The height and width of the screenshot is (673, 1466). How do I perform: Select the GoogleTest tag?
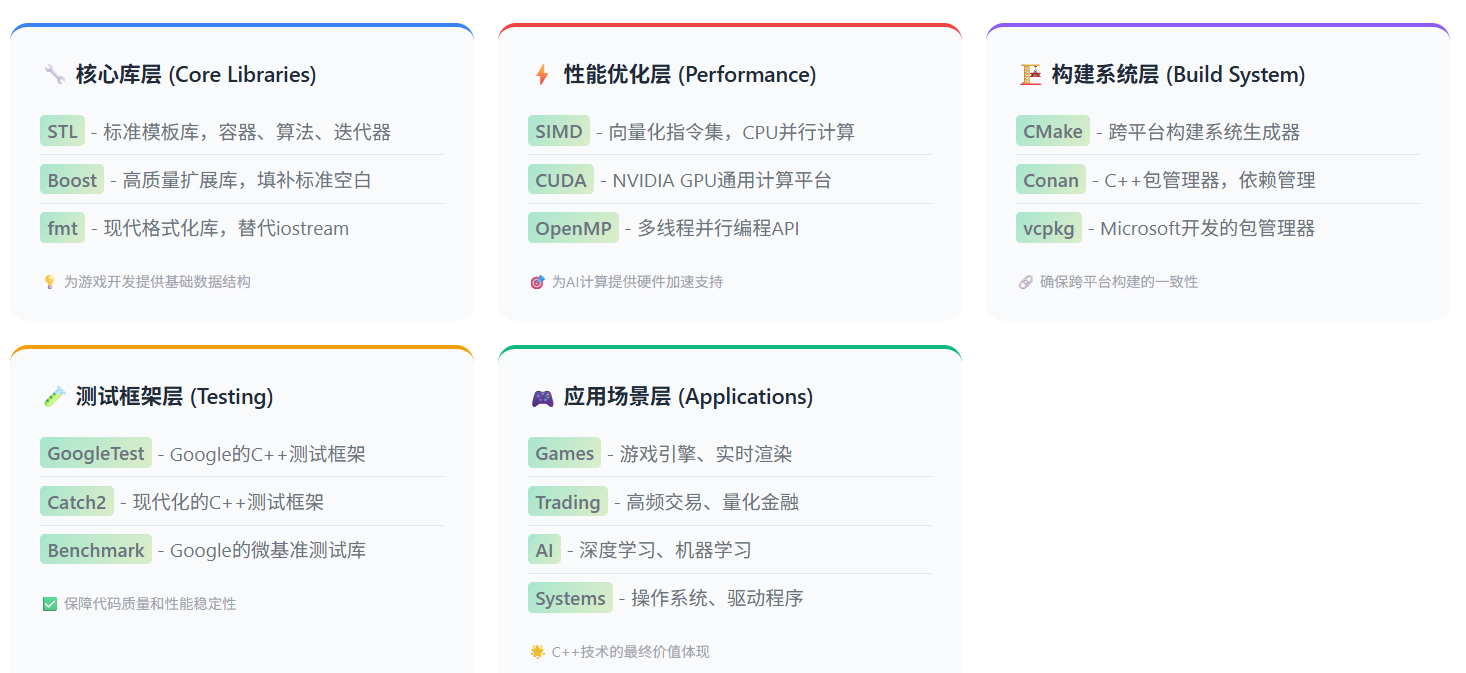tap(96, 453)
